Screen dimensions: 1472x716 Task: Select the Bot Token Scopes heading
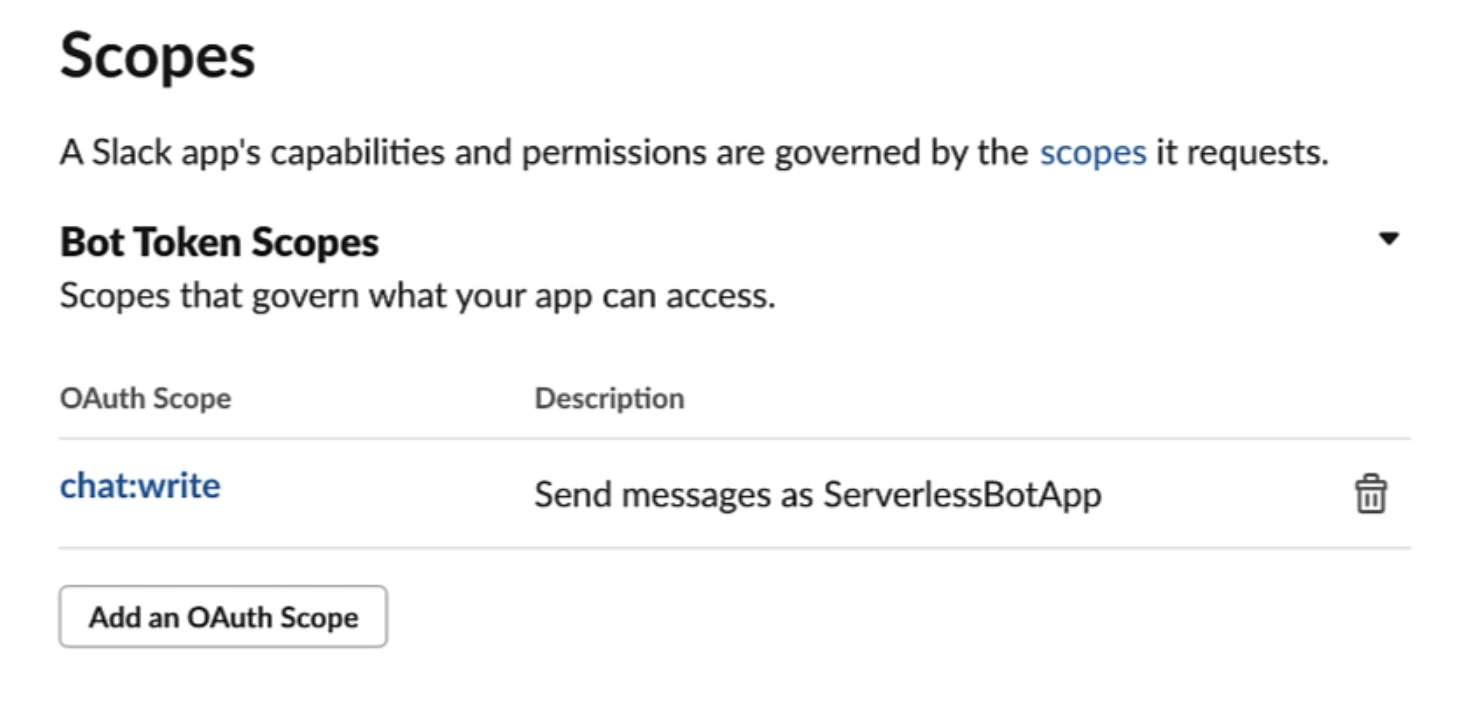click(219, 242)
